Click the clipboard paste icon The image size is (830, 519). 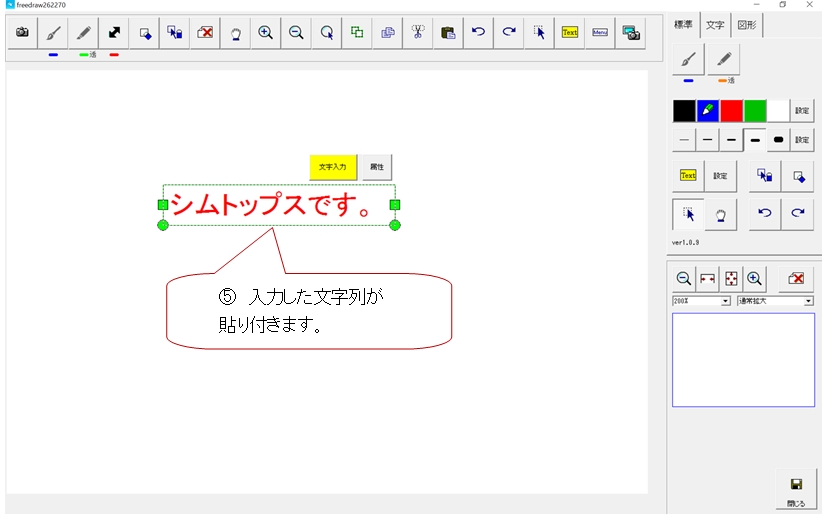(448, 33)
